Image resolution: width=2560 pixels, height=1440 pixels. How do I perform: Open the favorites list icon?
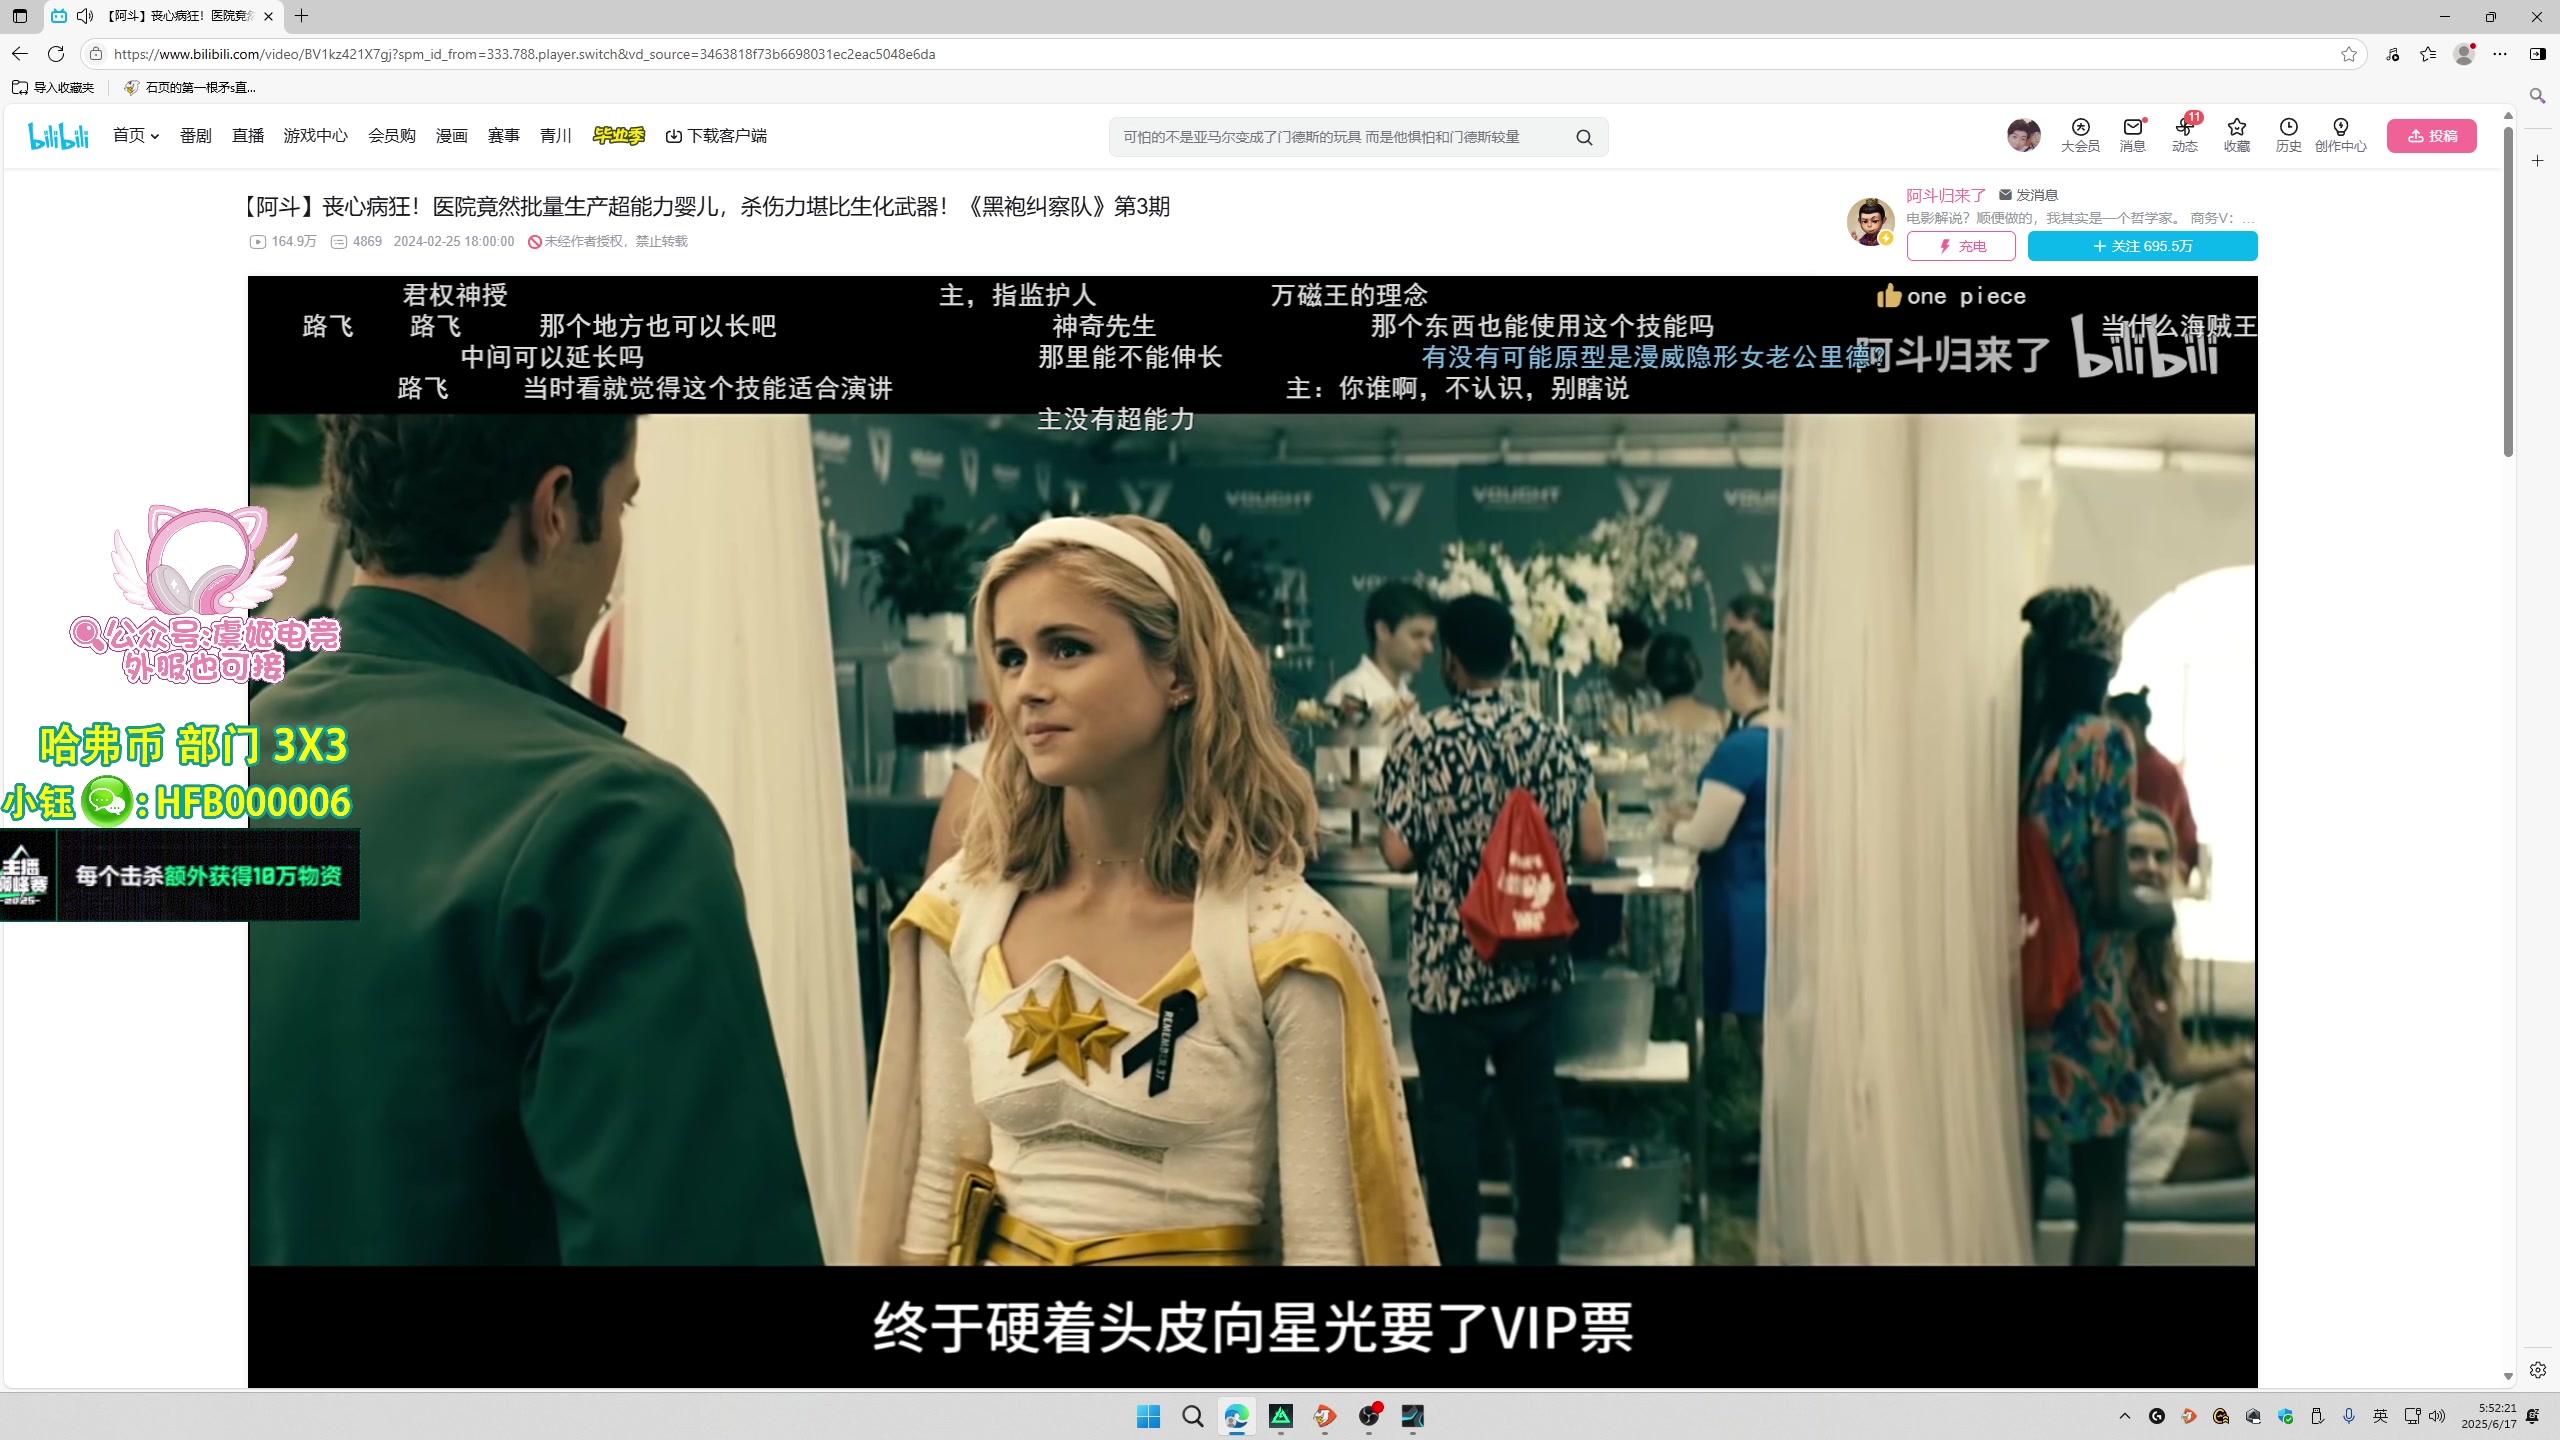coord(2428,54)
